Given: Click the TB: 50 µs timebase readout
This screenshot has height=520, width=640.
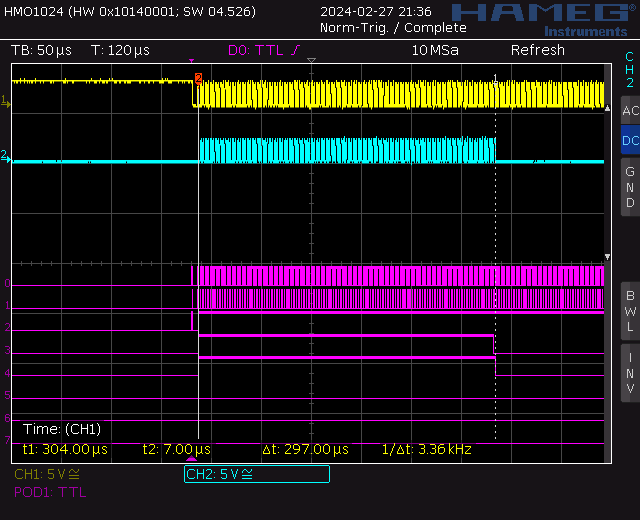Looking at the screenshot, I should click(39, 50).
